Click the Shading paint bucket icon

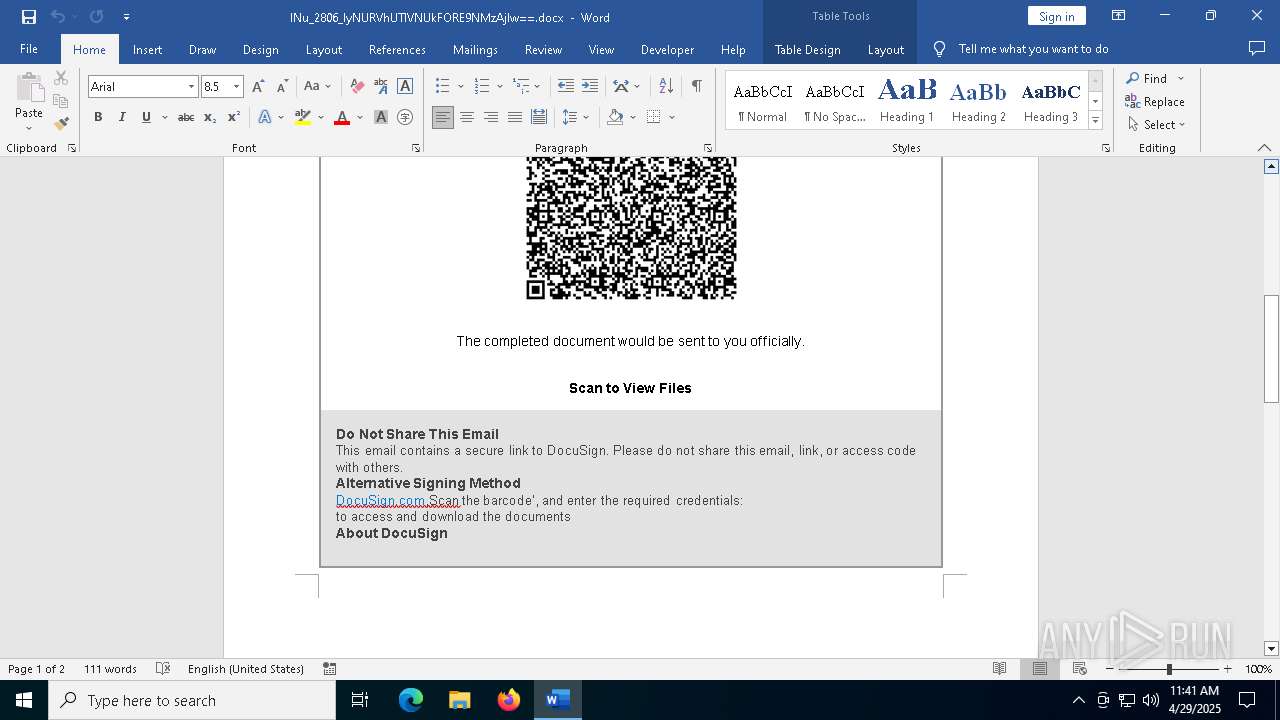coord(616,118)
